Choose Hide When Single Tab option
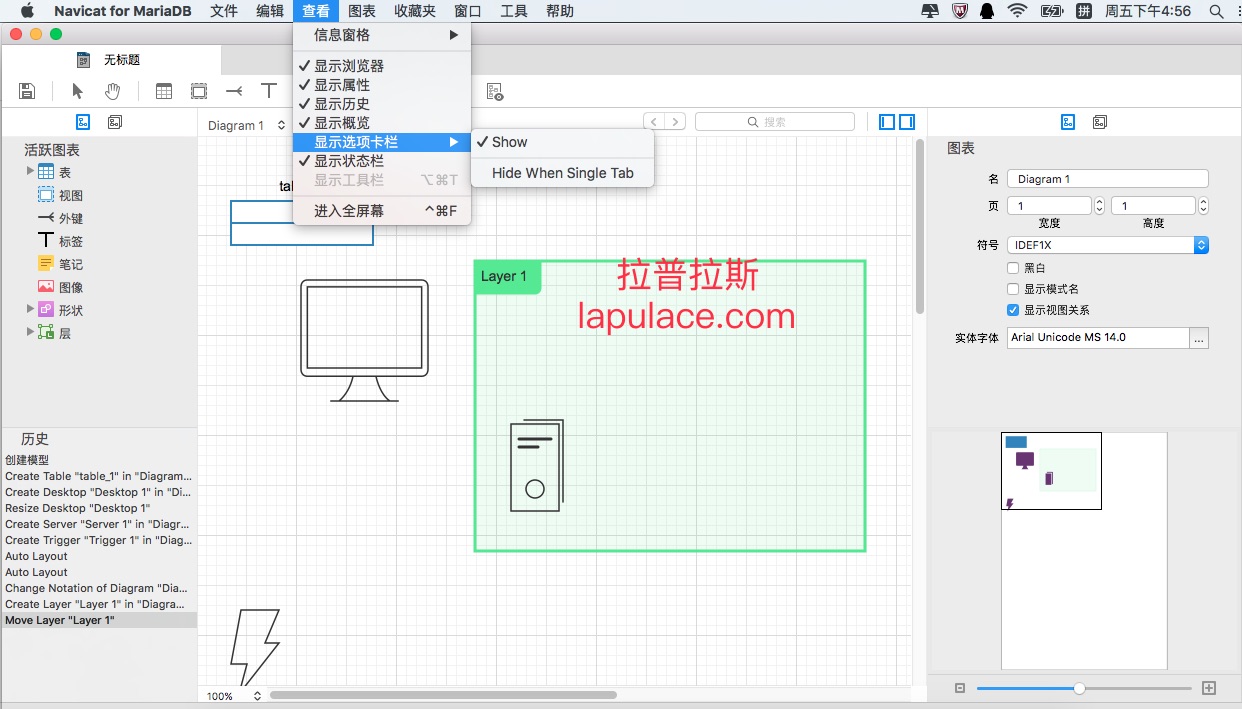This screenshot has width=1242, height=709. 562,173
